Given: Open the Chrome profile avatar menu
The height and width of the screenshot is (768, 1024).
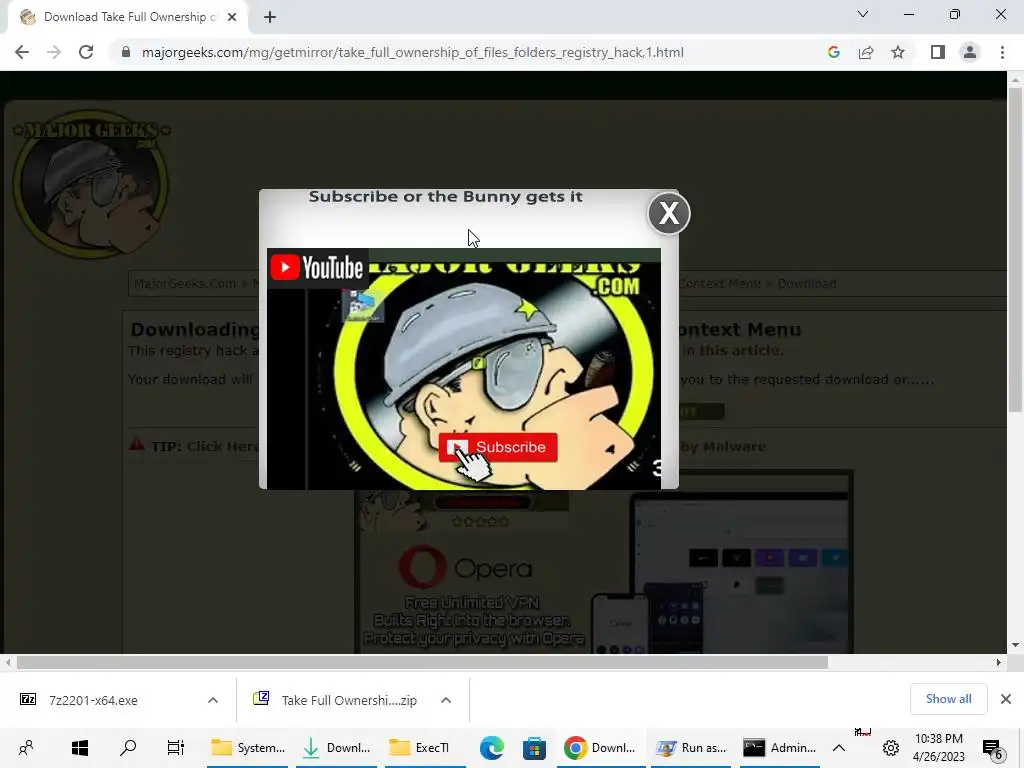Looking at the screenshot, I should (970, 52).
